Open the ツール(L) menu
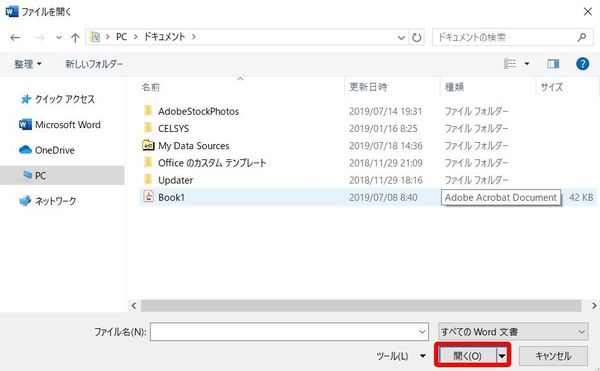The width and height of the screenshot is (600, 371). click(x=401, y=356)
